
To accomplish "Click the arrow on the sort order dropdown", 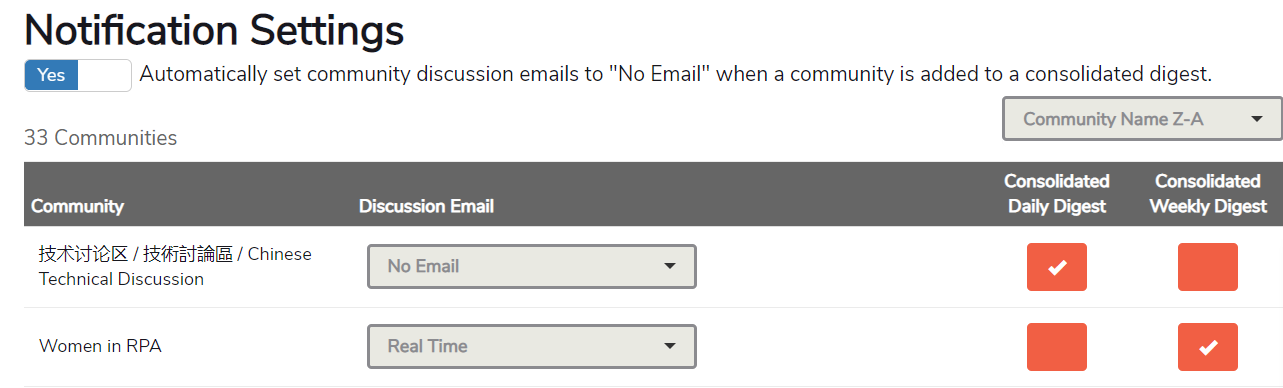I will [x=1256, y=119].
